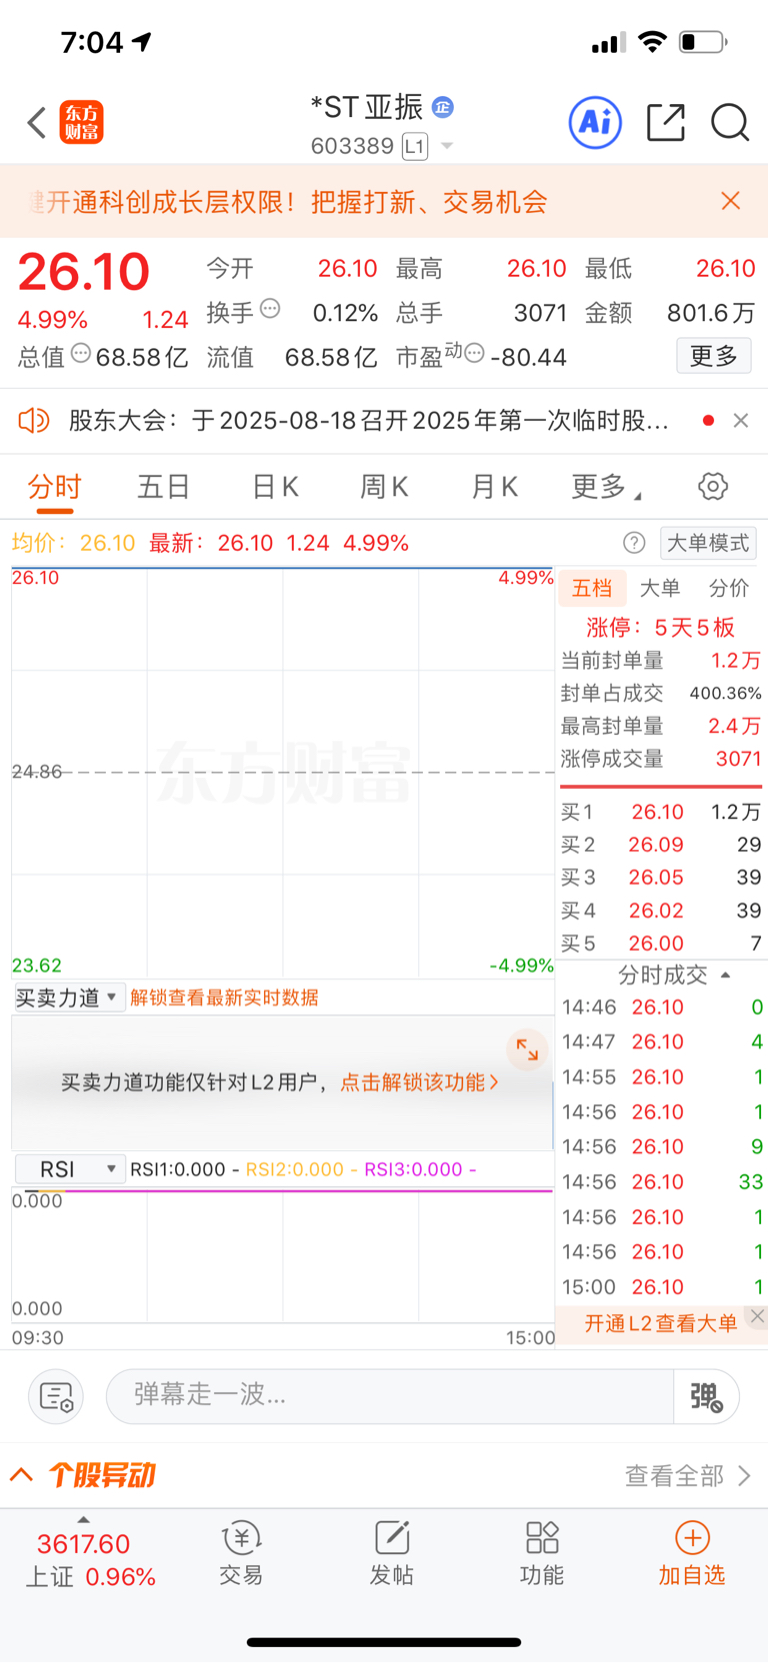Select the 买1 26.10 order row
768x1663 pixels.
point(661,812)
